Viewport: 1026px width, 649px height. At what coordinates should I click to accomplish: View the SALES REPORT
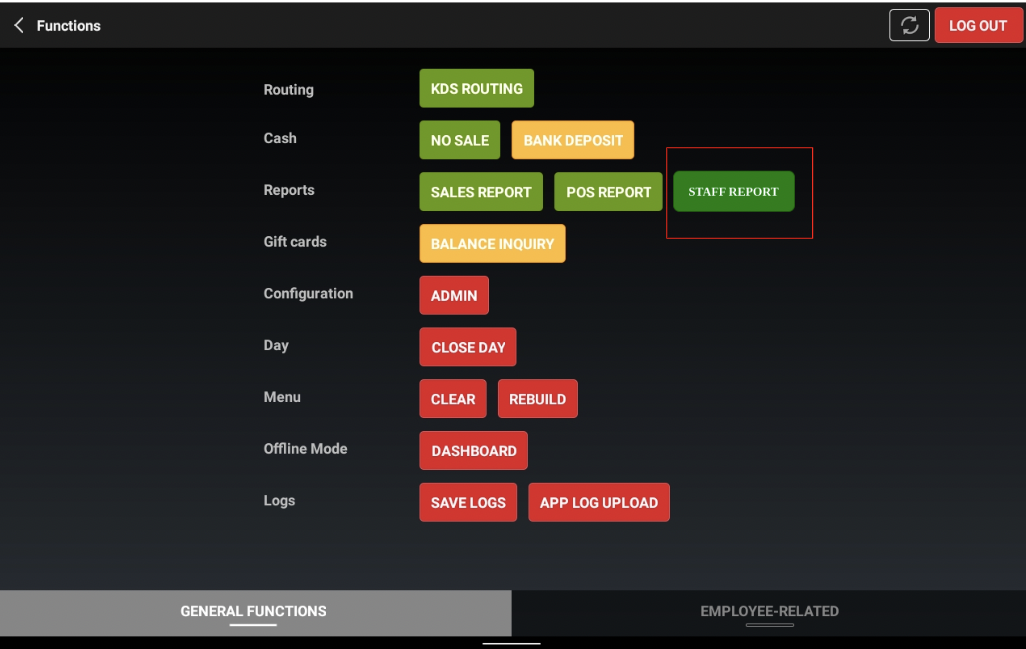click(481, 192)
